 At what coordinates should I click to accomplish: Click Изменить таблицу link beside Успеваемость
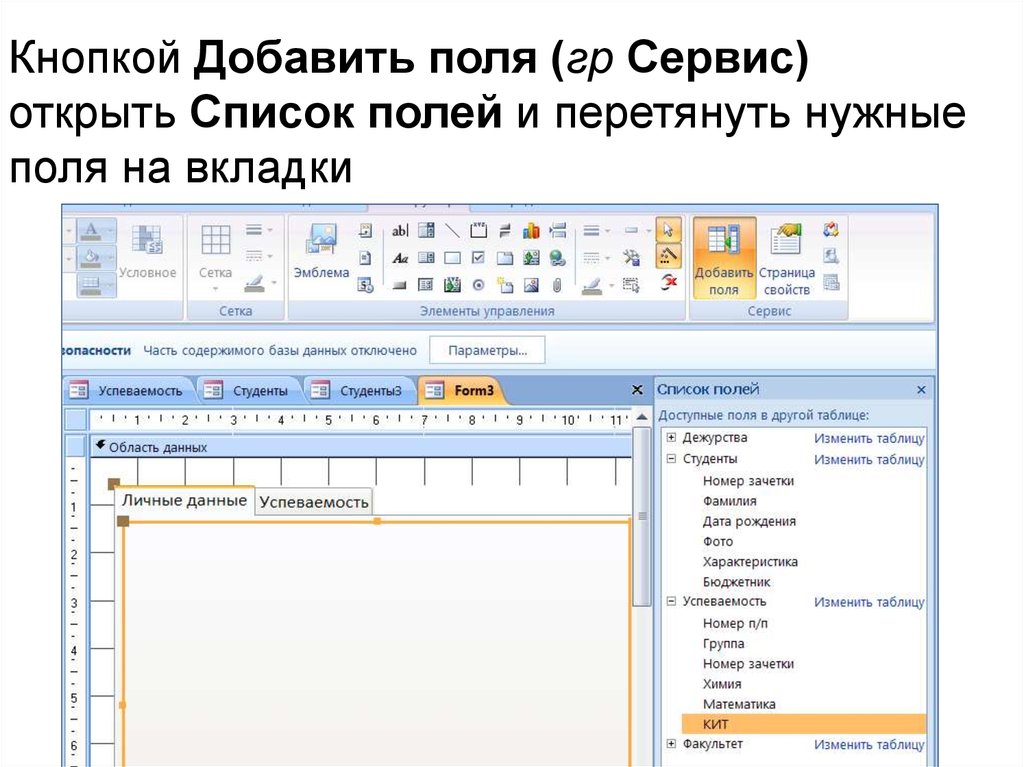(x=869, y=602)
